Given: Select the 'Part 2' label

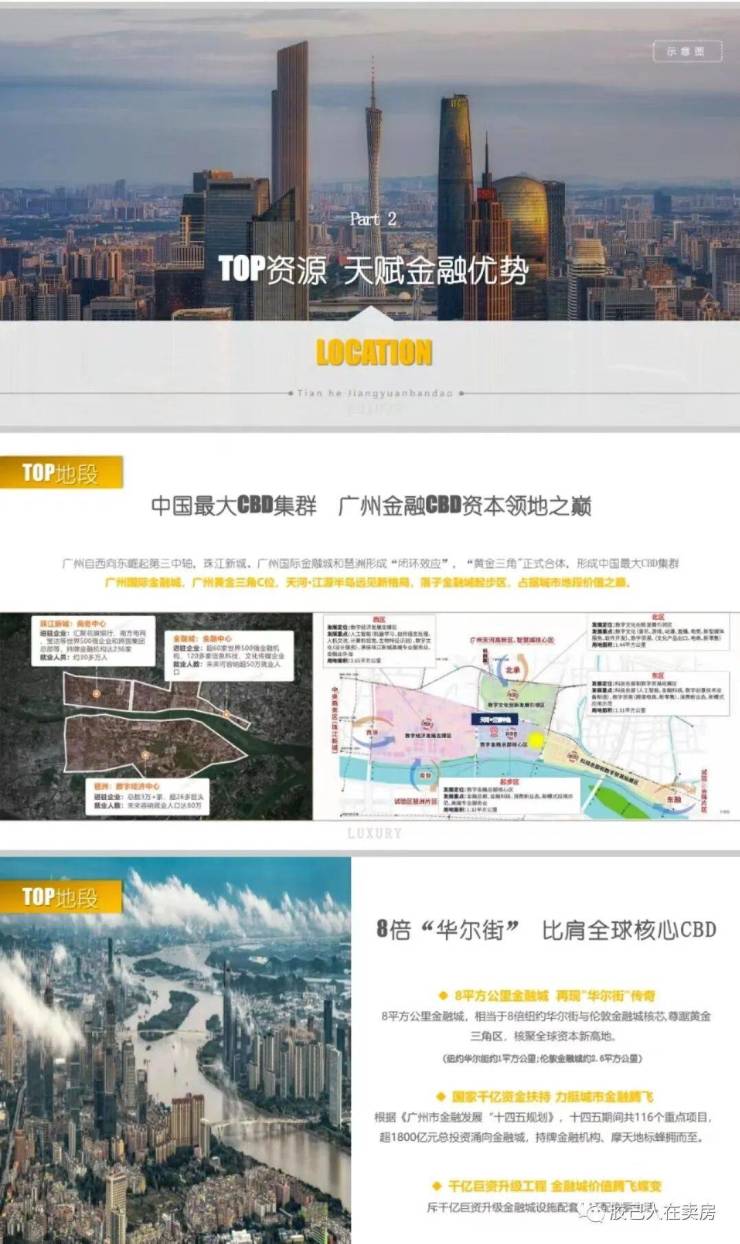Looking at the screenshot, I should click(x=372, y=220).
